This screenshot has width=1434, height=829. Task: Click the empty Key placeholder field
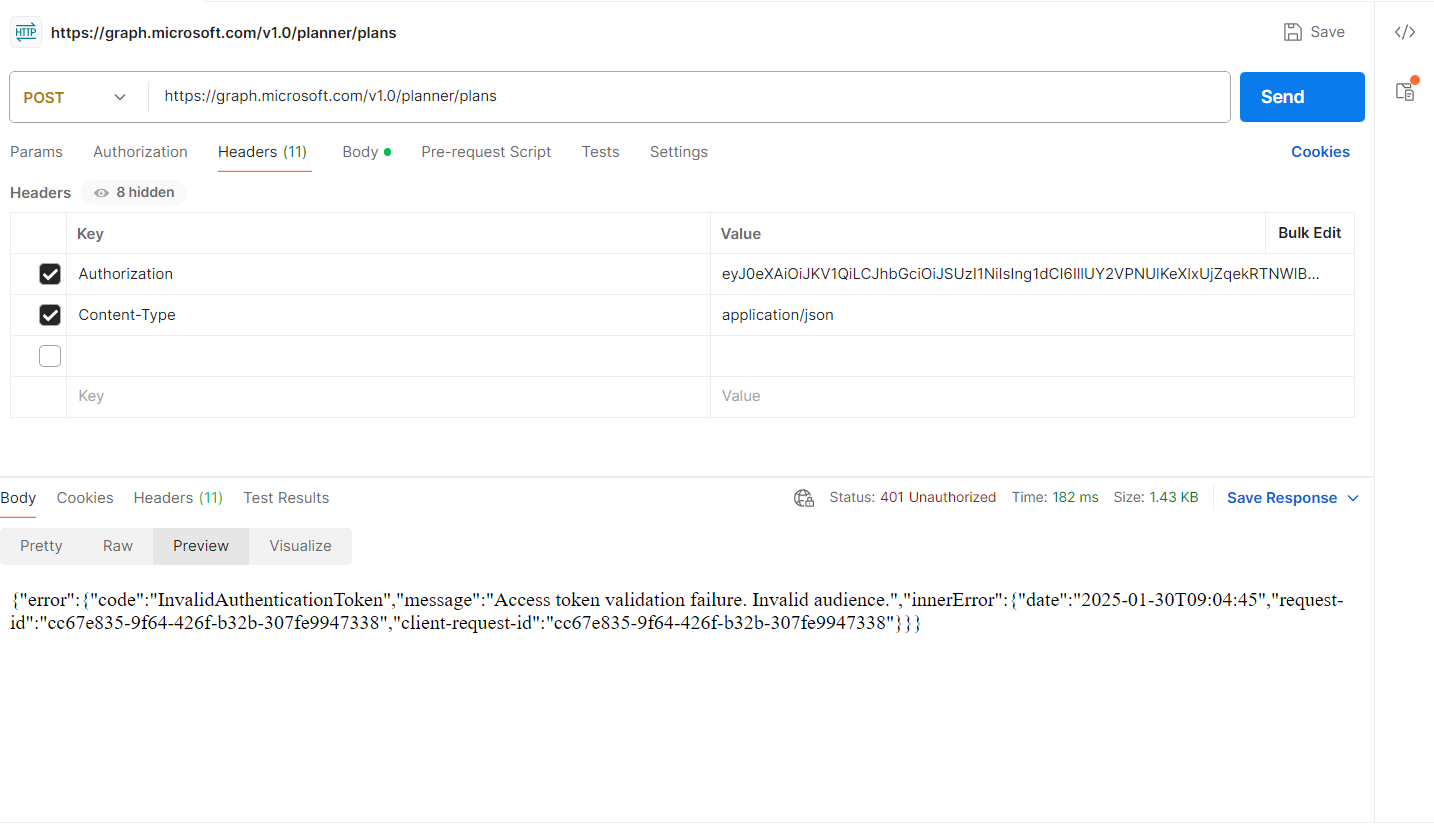pyautogui.click(x=388, y=397)
